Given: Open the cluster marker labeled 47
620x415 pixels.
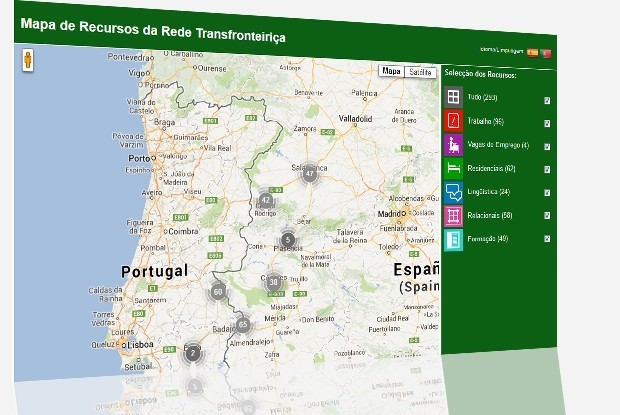Looking at the screenshot, I should 310,173.
